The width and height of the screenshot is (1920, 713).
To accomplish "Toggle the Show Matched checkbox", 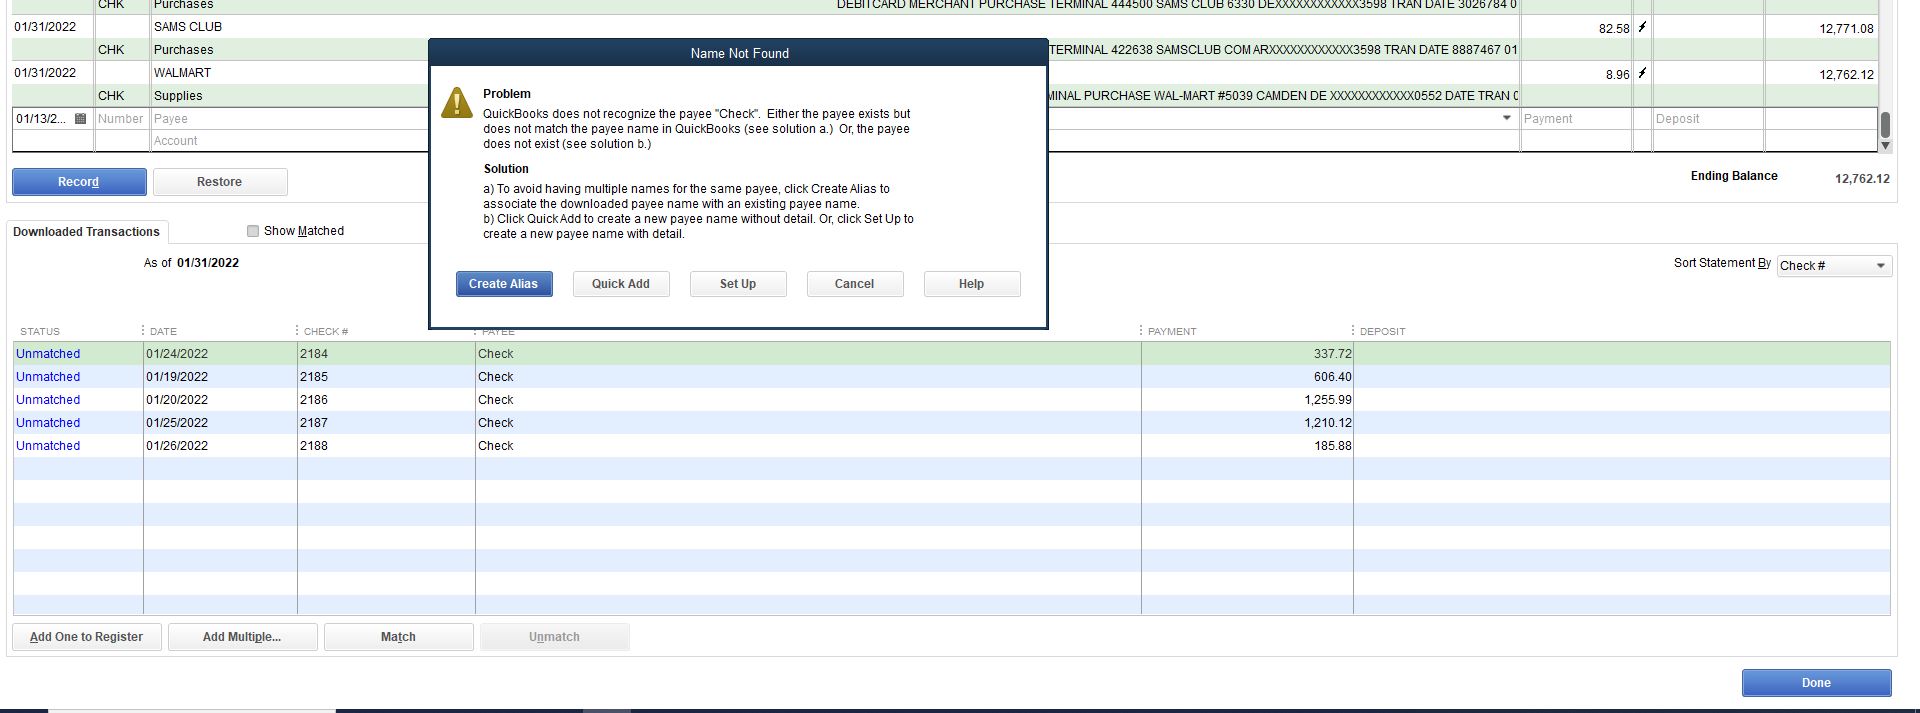I will tap(253, 231).
